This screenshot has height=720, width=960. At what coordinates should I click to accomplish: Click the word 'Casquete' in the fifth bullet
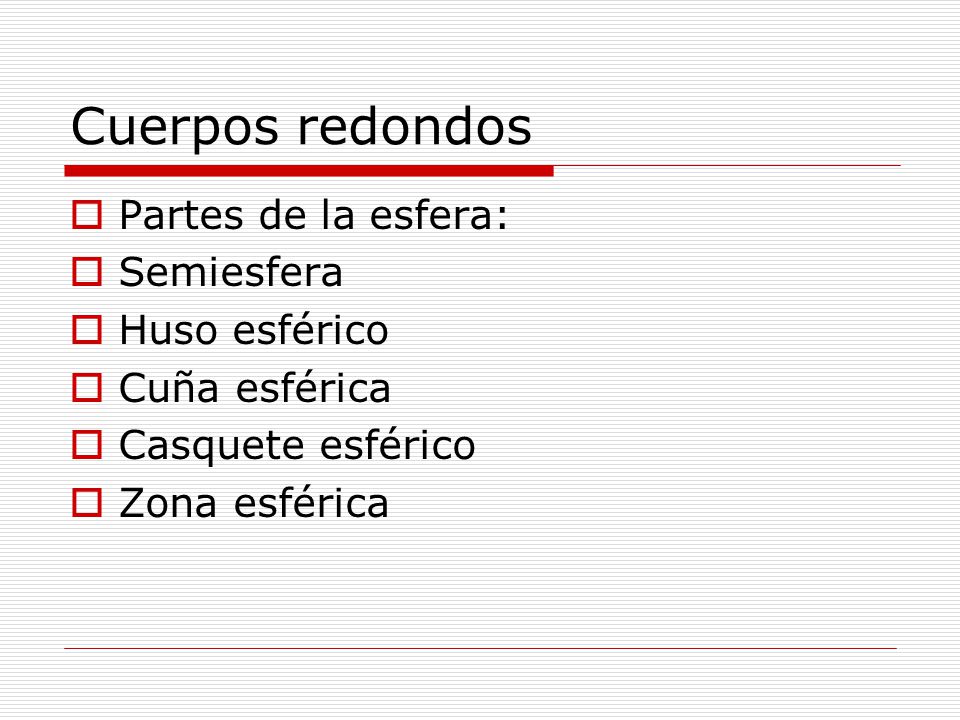(212, 446)
